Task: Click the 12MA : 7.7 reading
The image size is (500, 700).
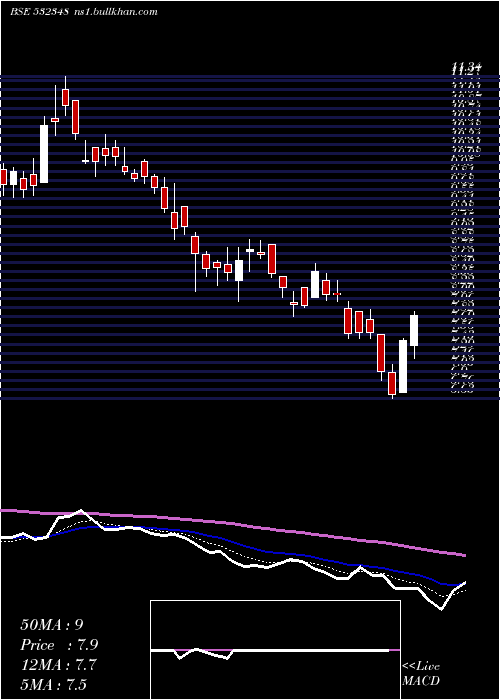Action: 56,664
